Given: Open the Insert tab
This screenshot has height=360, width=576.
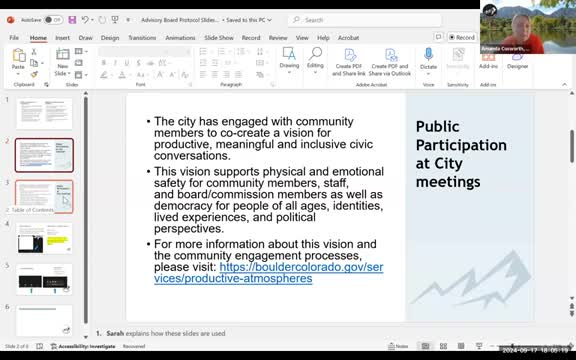Looking at the screenshot, I should coord(62,37).
